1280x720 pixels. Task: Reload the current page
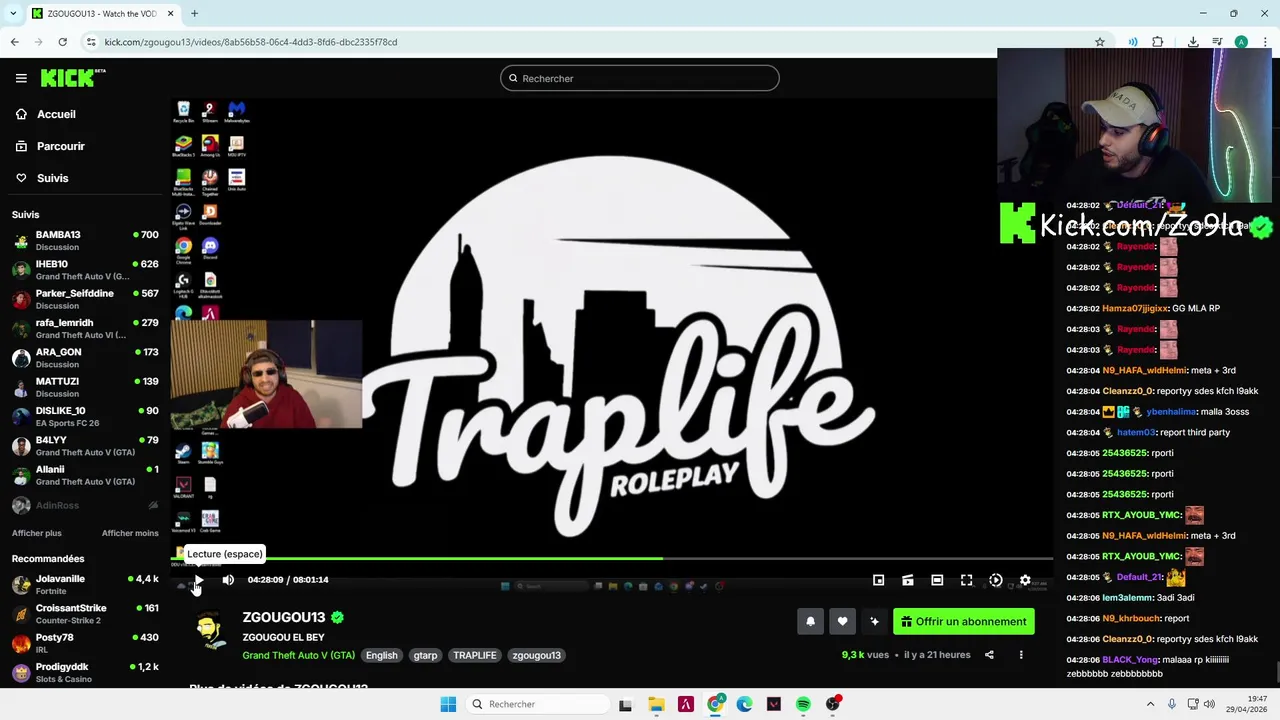click(x=62, y=42)
